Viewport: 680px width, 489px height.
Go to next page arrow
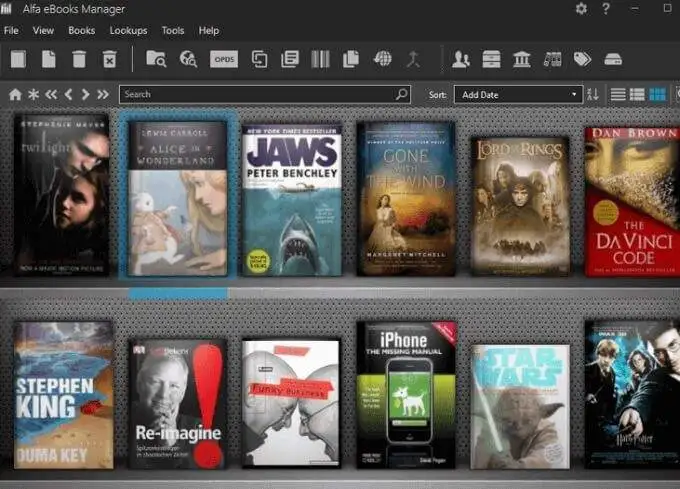pyautogui.click(x=85, y=94)
